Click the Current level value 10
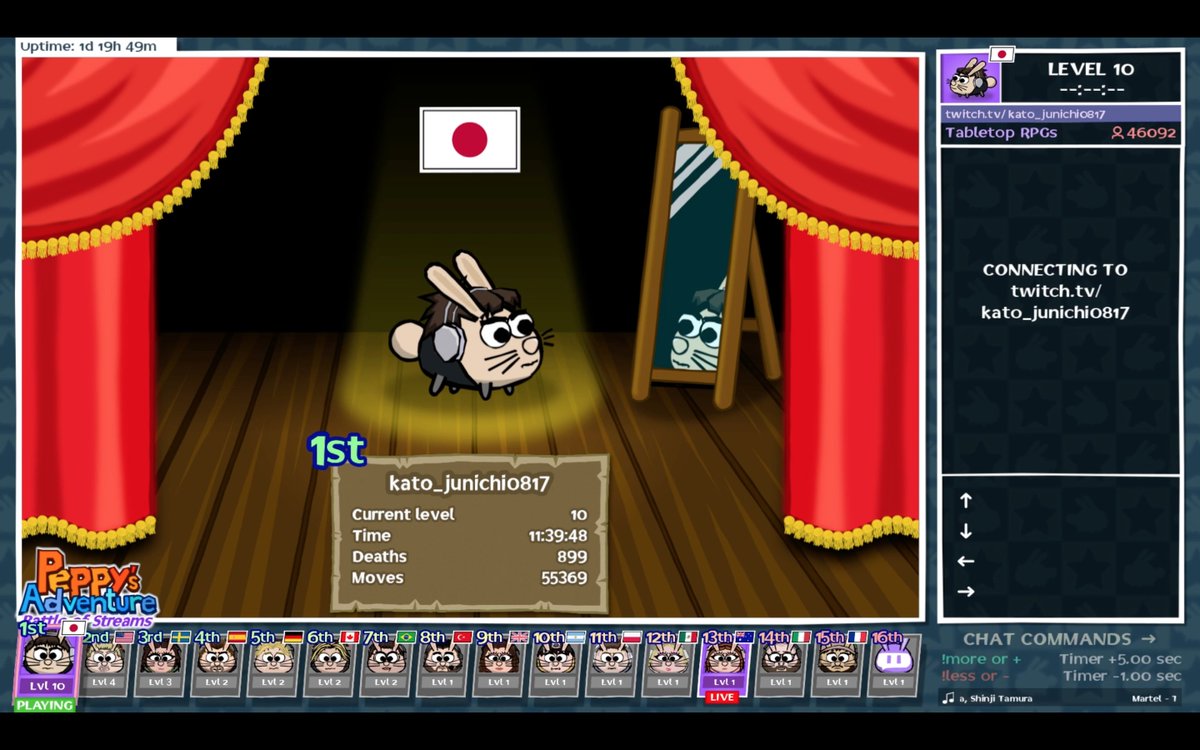 click(578, 515)
